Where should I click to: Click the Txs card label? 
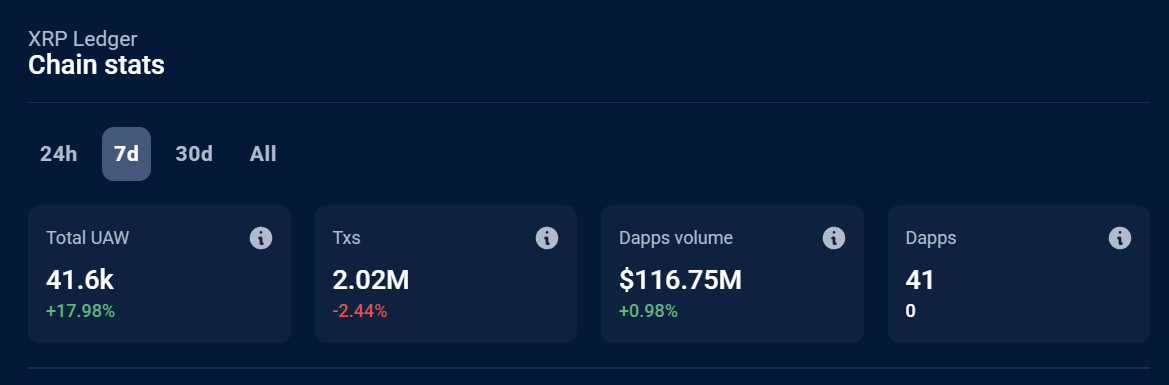pyautogui.click(x=347, y=238)
